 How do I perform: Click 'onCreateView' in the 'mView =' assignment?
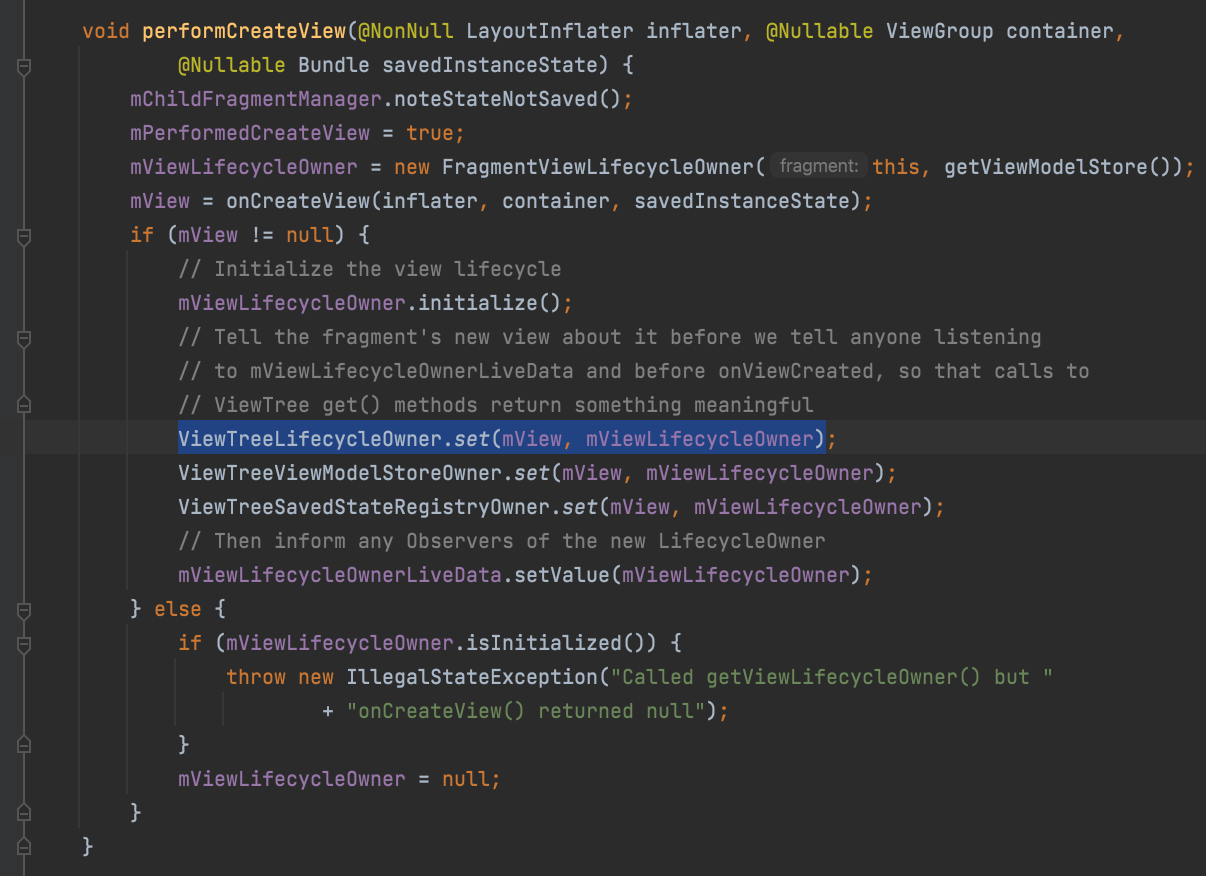(x=297, y=201)
